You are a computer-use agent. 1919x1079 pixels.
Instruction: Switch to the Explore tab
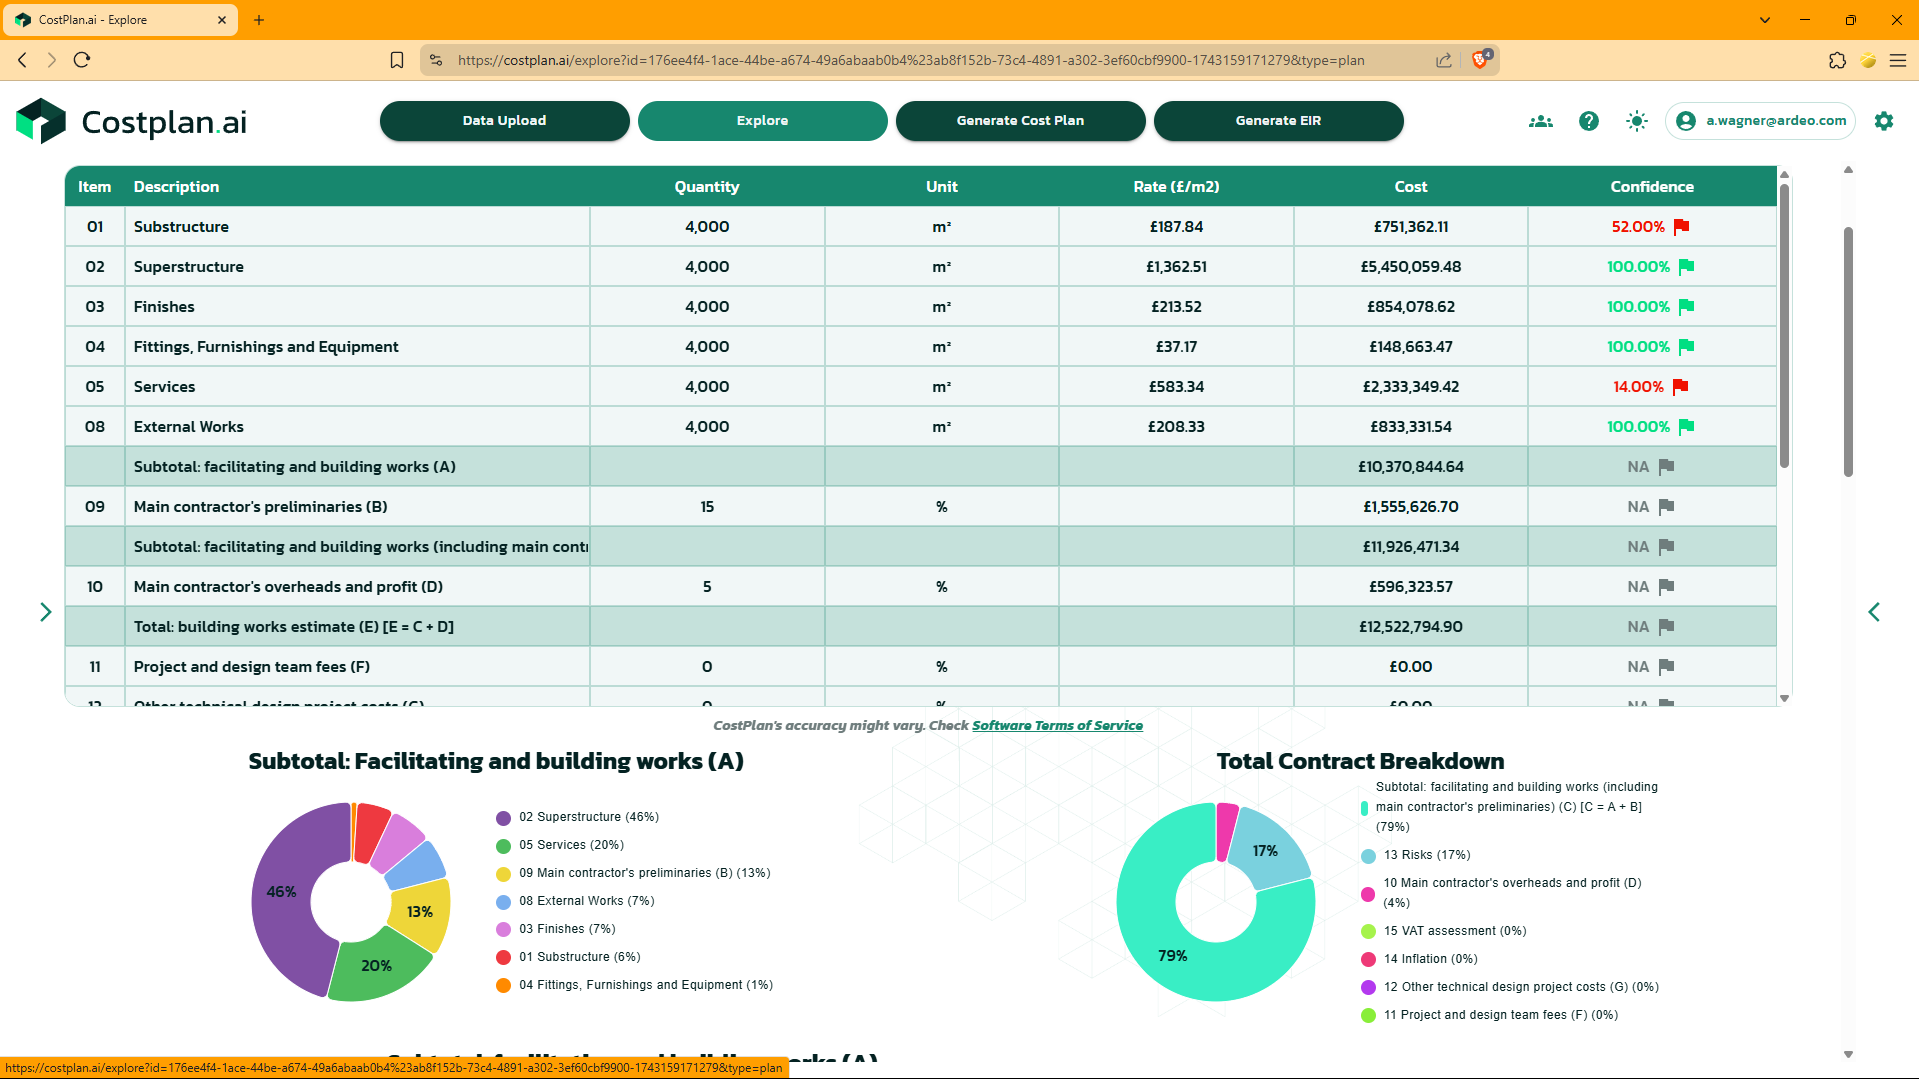[762, 120]
